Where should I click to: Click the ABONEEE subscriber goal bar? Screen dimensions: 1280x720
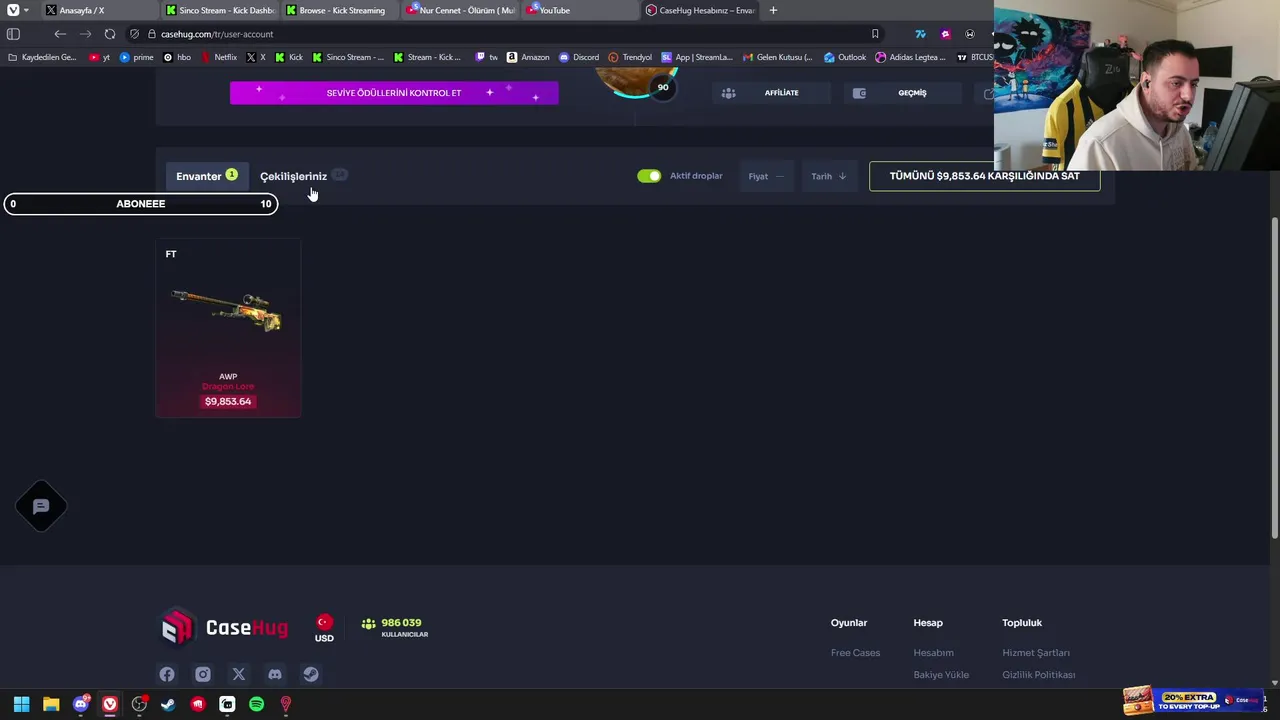click(x=140, y=204)
